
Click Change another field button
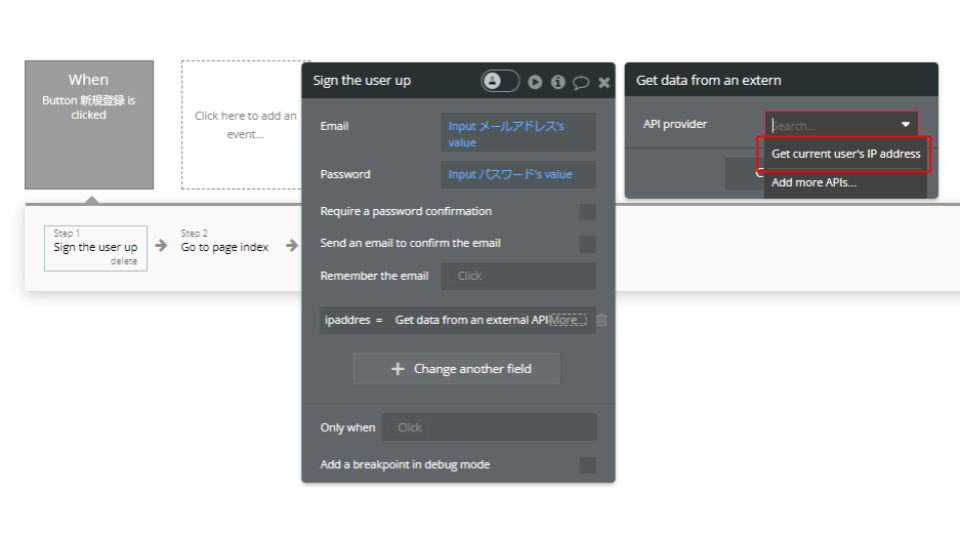pos(456,369)
